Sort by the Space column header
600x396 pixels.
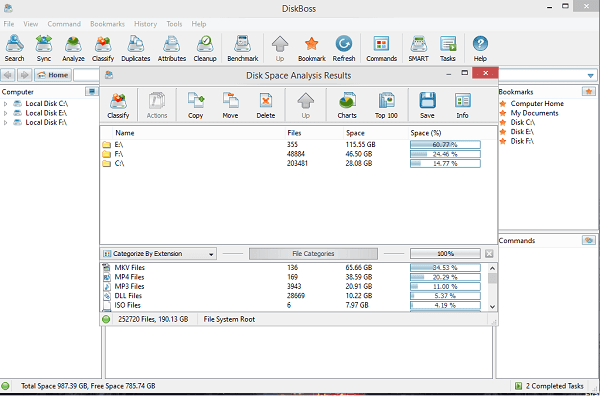[375, 133]
